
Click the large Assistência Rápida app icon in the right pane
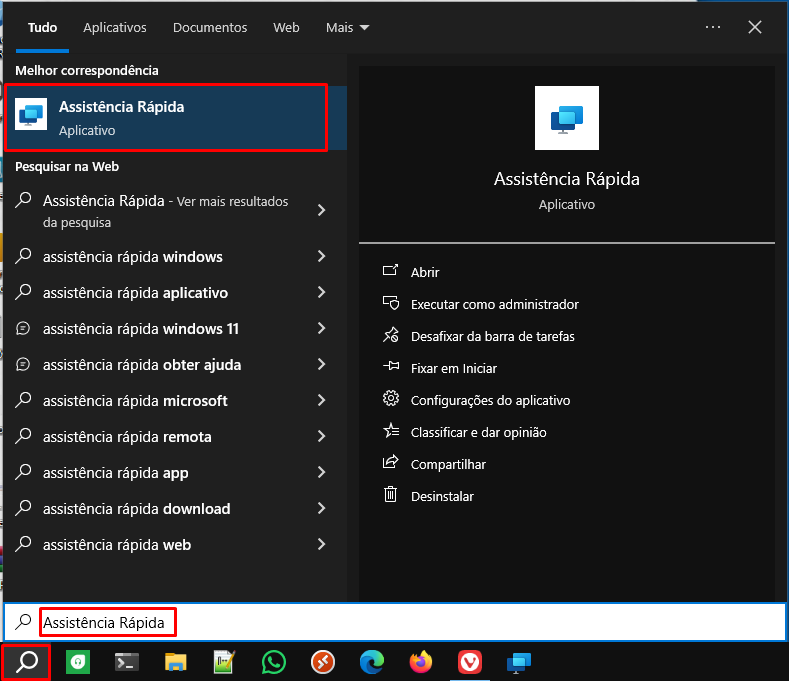(x=567, y=118)
